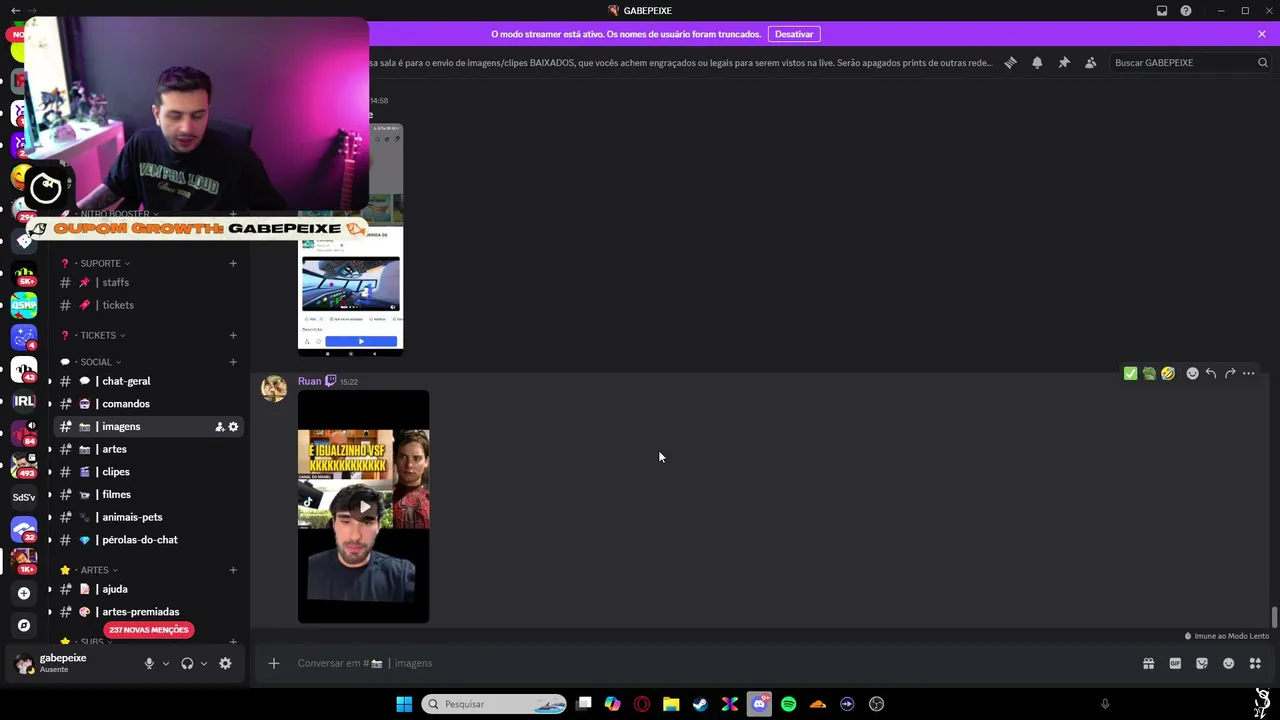Viewport: 1280px width, 720px height.
Task: Open the emoji picker in message bar
Action: tap(1228, 663)
